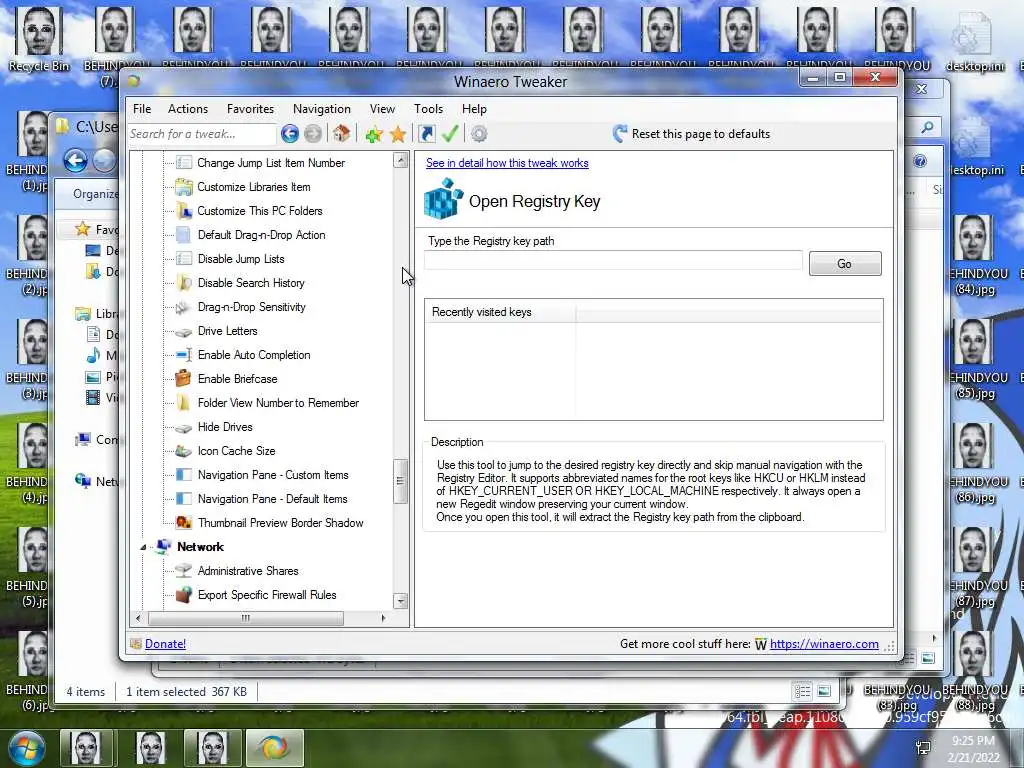Click the BEHINDYOU (84).jpg desktop file

point(975,256)
